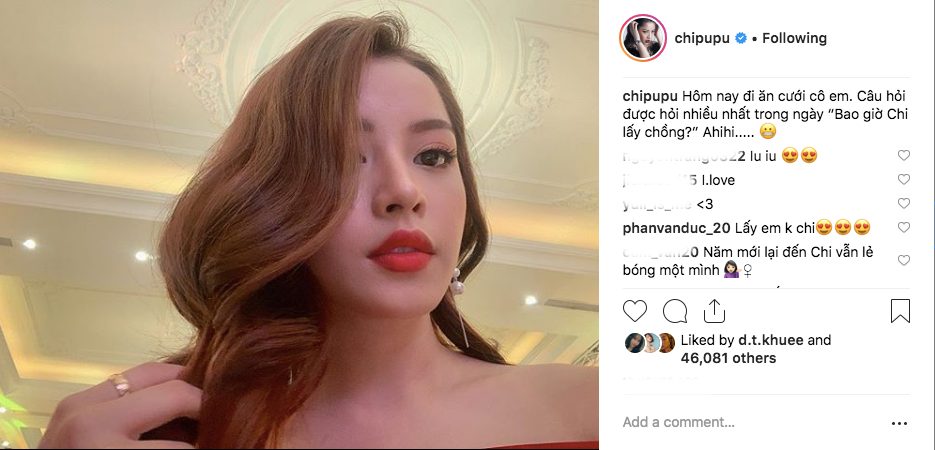Like phanvanduc_20's comment heart
Image resolution: width=935 pixels, height=450 pixels.
(904, 227)
